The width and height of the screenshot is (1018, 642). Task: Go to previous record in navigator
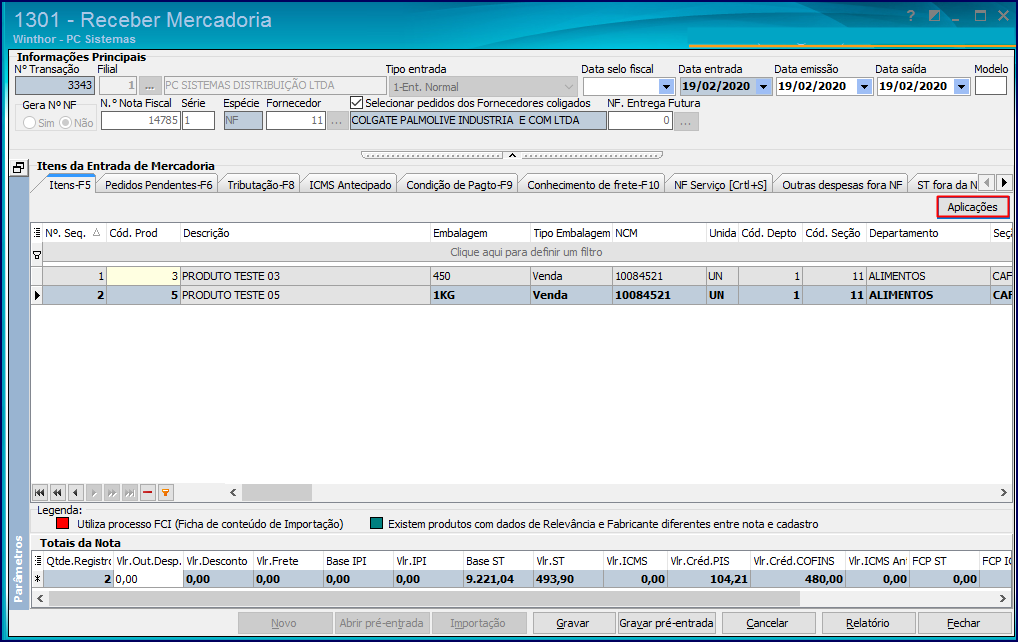coord(75,493)
